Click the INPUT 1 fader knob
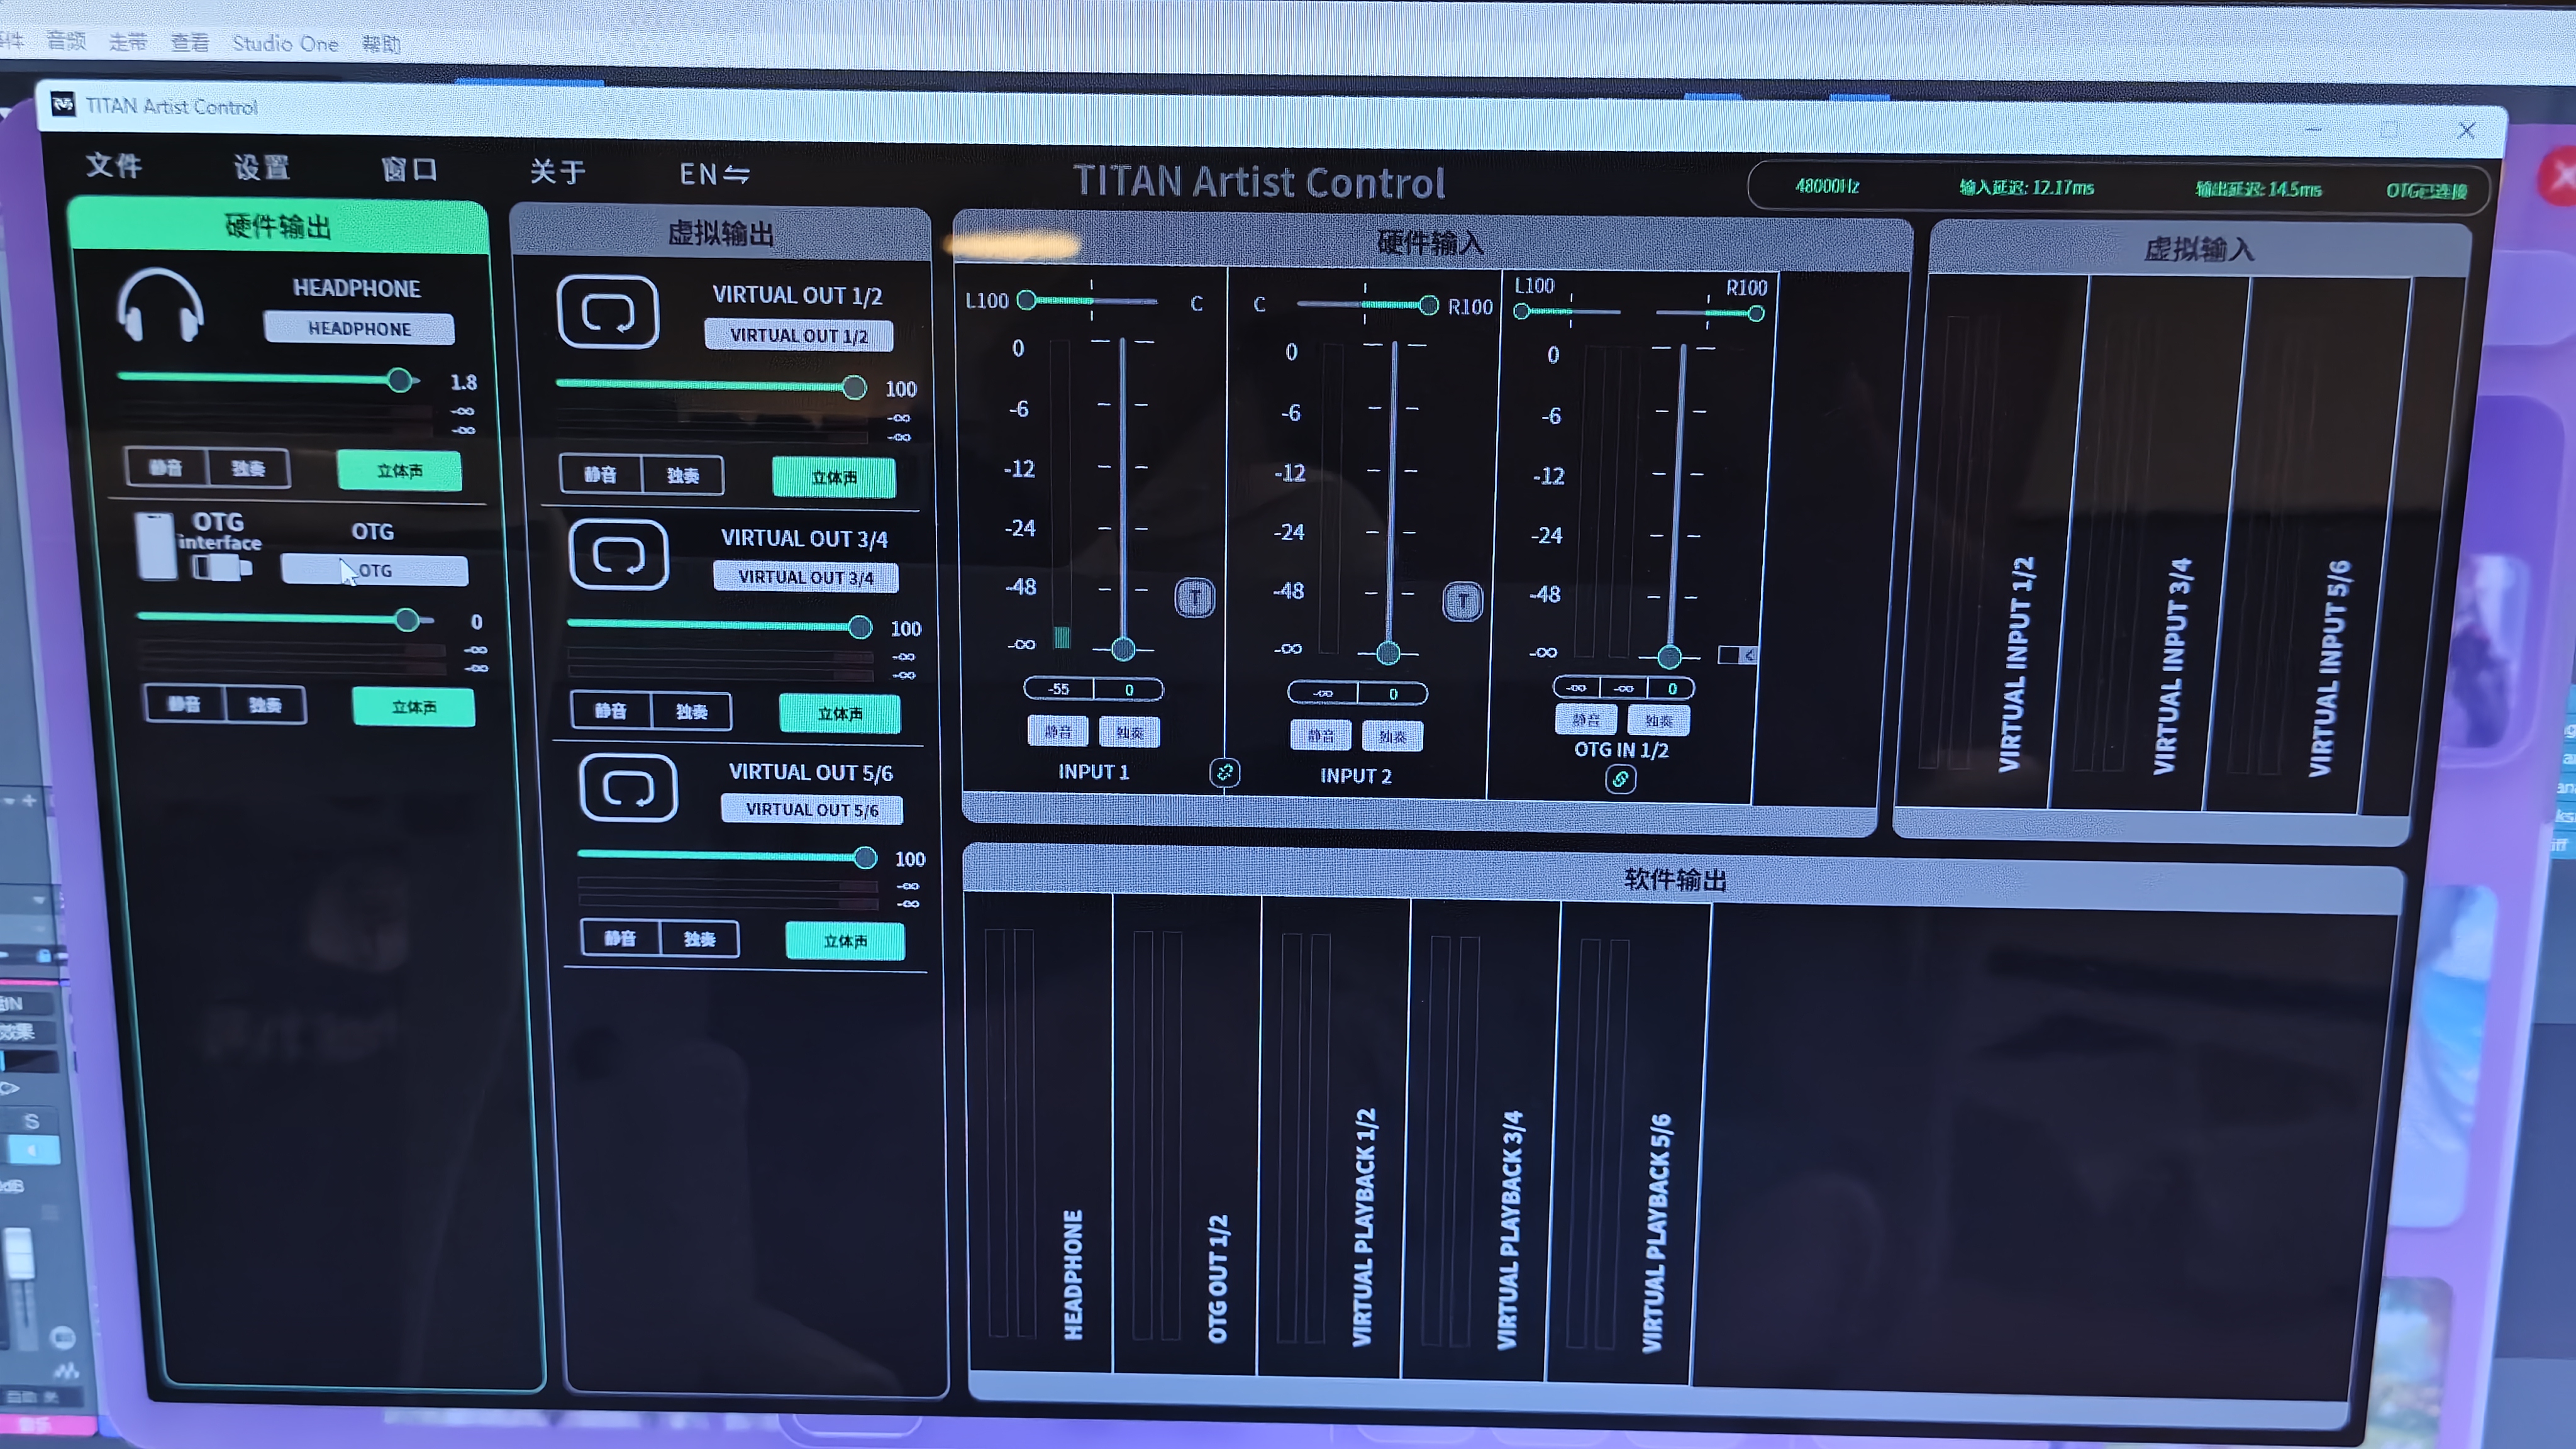 click(1123, 649)
